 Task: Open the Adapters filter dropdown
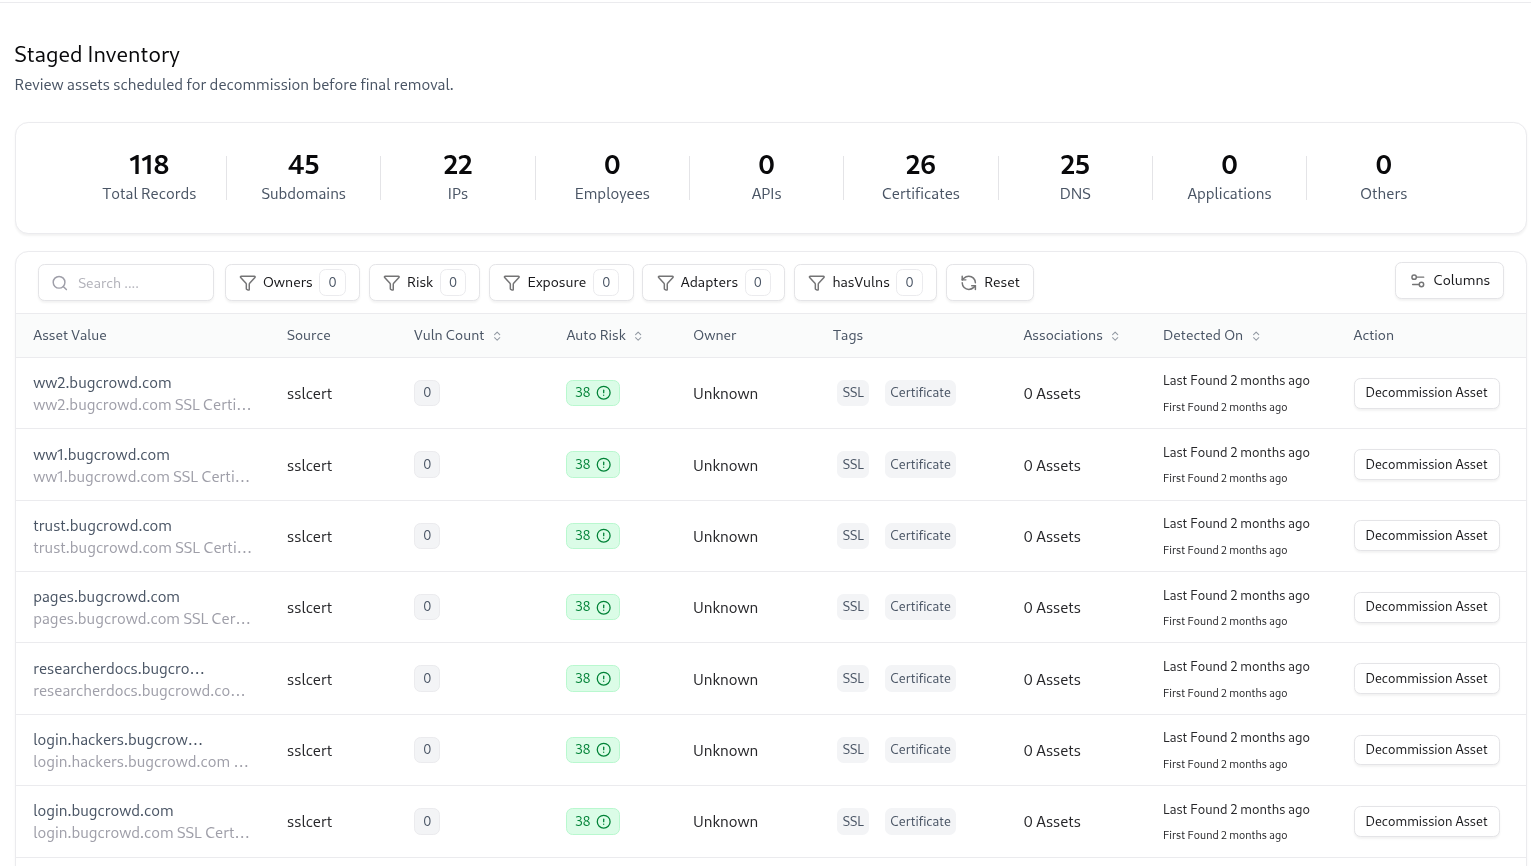tap(713, 283)
